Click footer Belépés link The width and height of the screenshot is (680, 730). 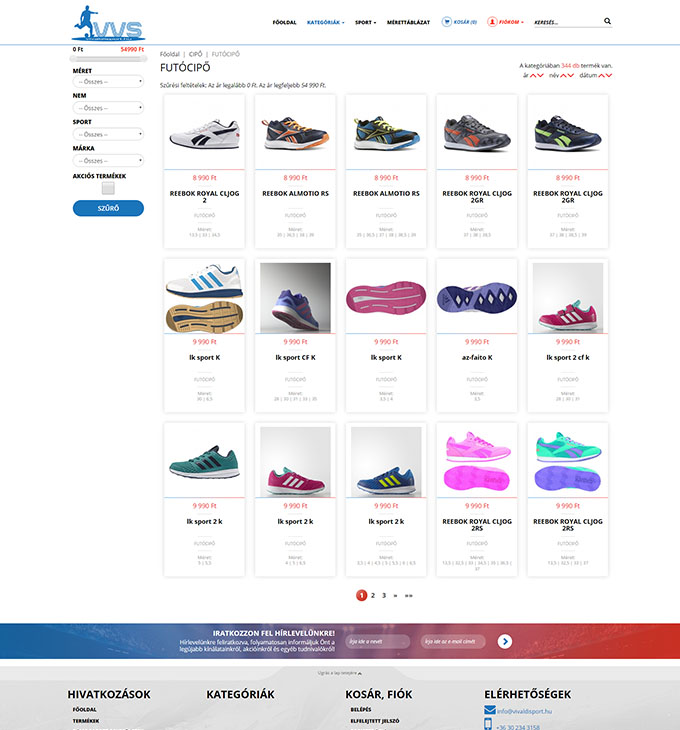pos(361,710)
